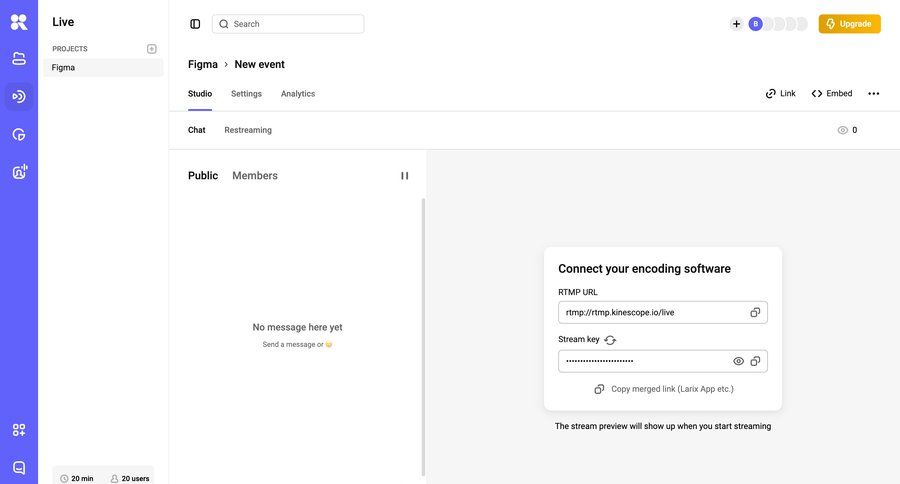Open the support chat sidebar icon
This screenshot has height=484, width=900.
coord(19,468)
